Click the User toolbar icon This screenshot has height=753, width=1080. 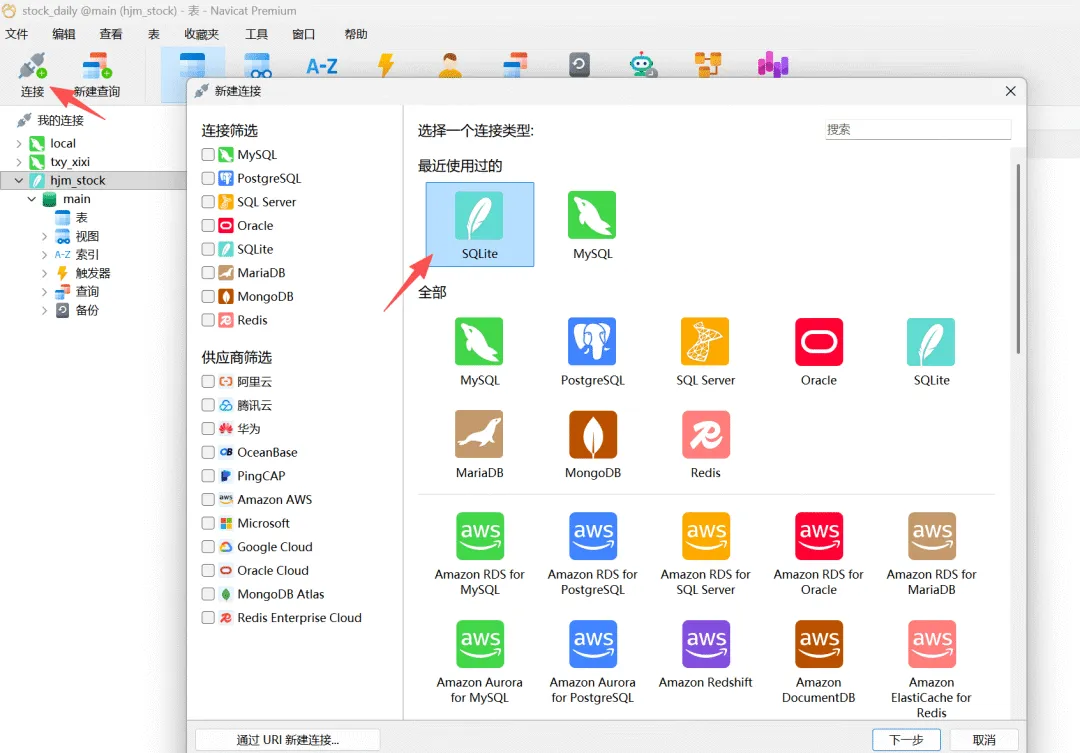[x=450, y=66]
